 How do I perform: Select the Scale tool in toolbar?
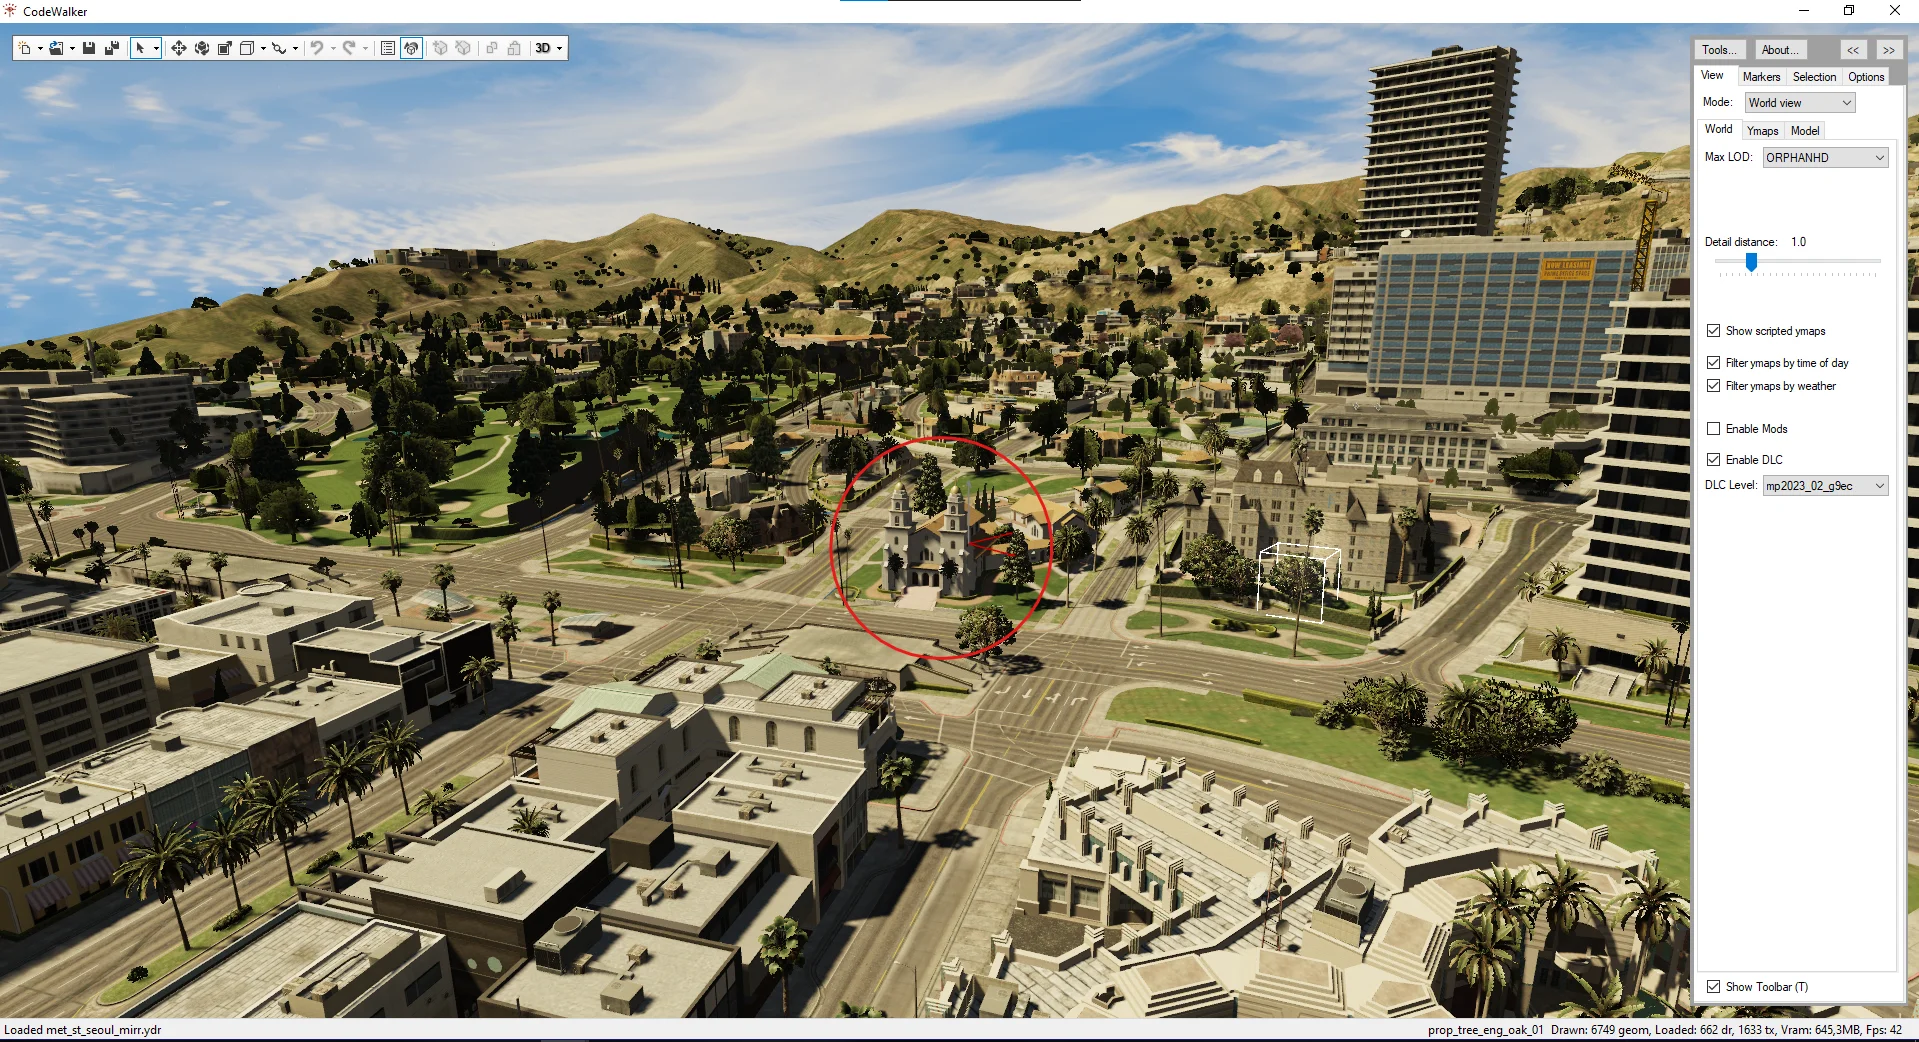[x=225, y=48]
